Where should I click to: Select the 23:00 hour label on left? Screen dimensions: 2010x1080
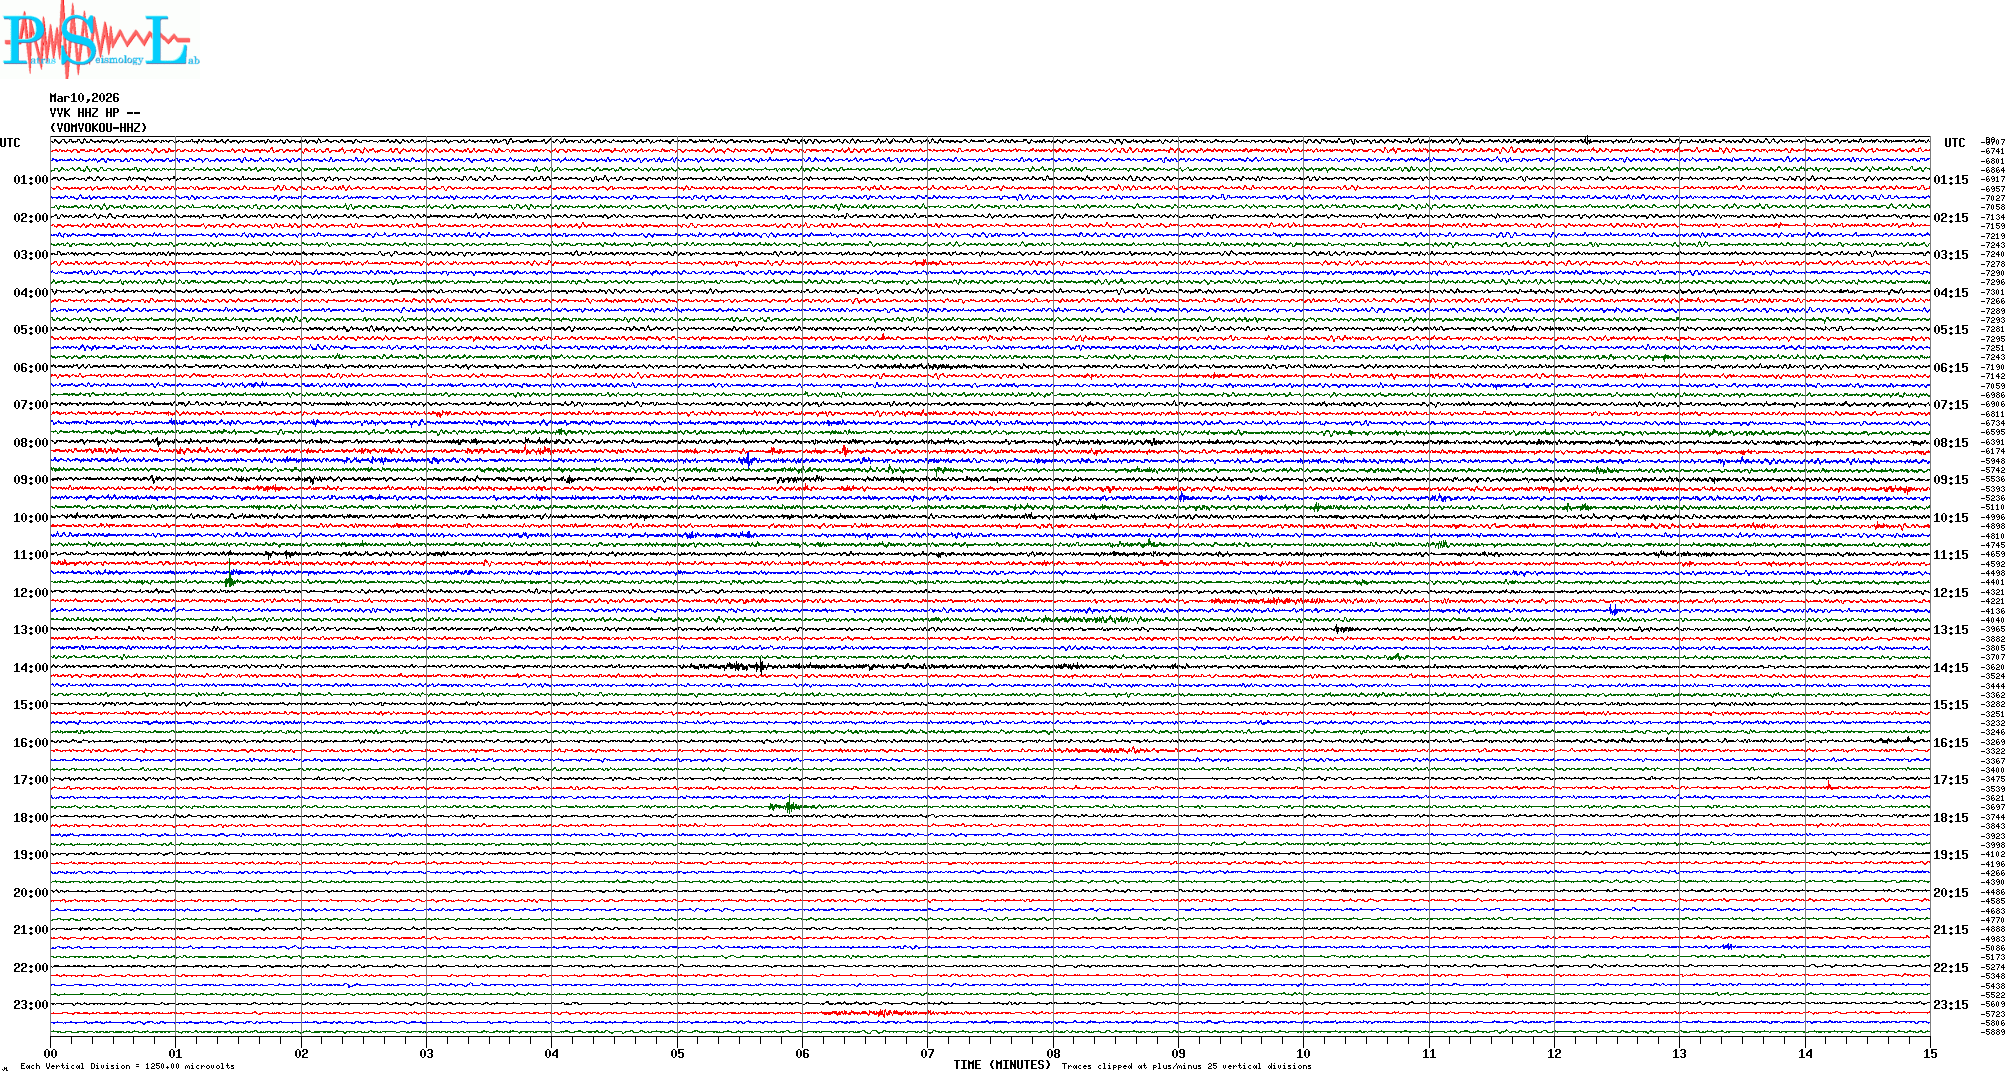[30, 1005]
